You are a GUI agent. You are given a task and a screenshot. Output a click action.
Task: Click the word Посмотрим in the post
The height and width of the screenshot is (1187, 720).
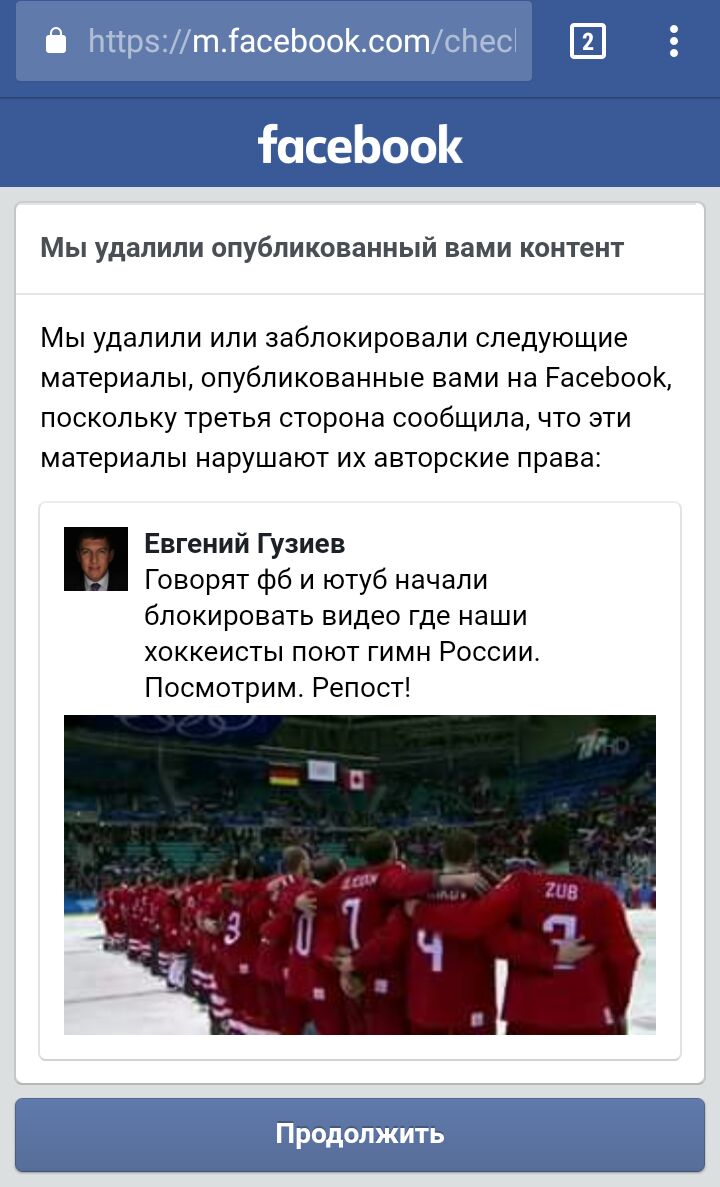pyautogui.click(x=224, y=687)
